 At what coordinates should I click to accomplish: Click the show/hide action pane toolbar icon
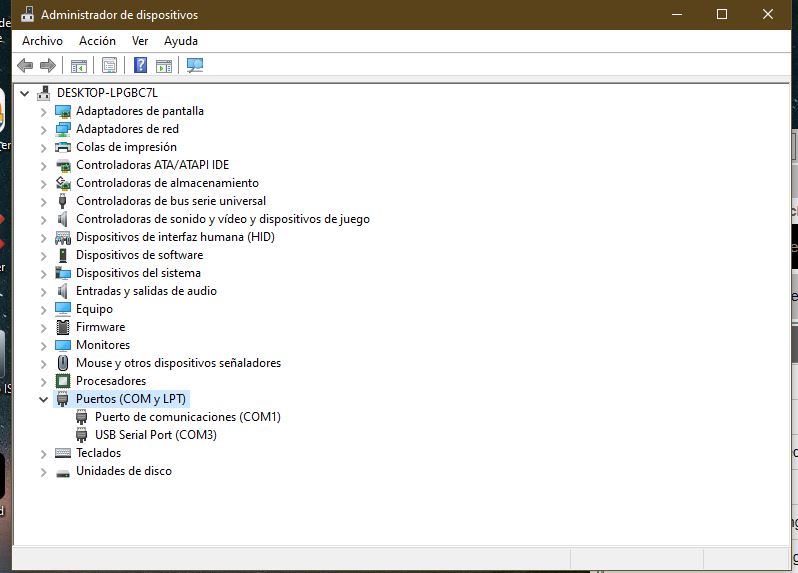tap(164, 66)
